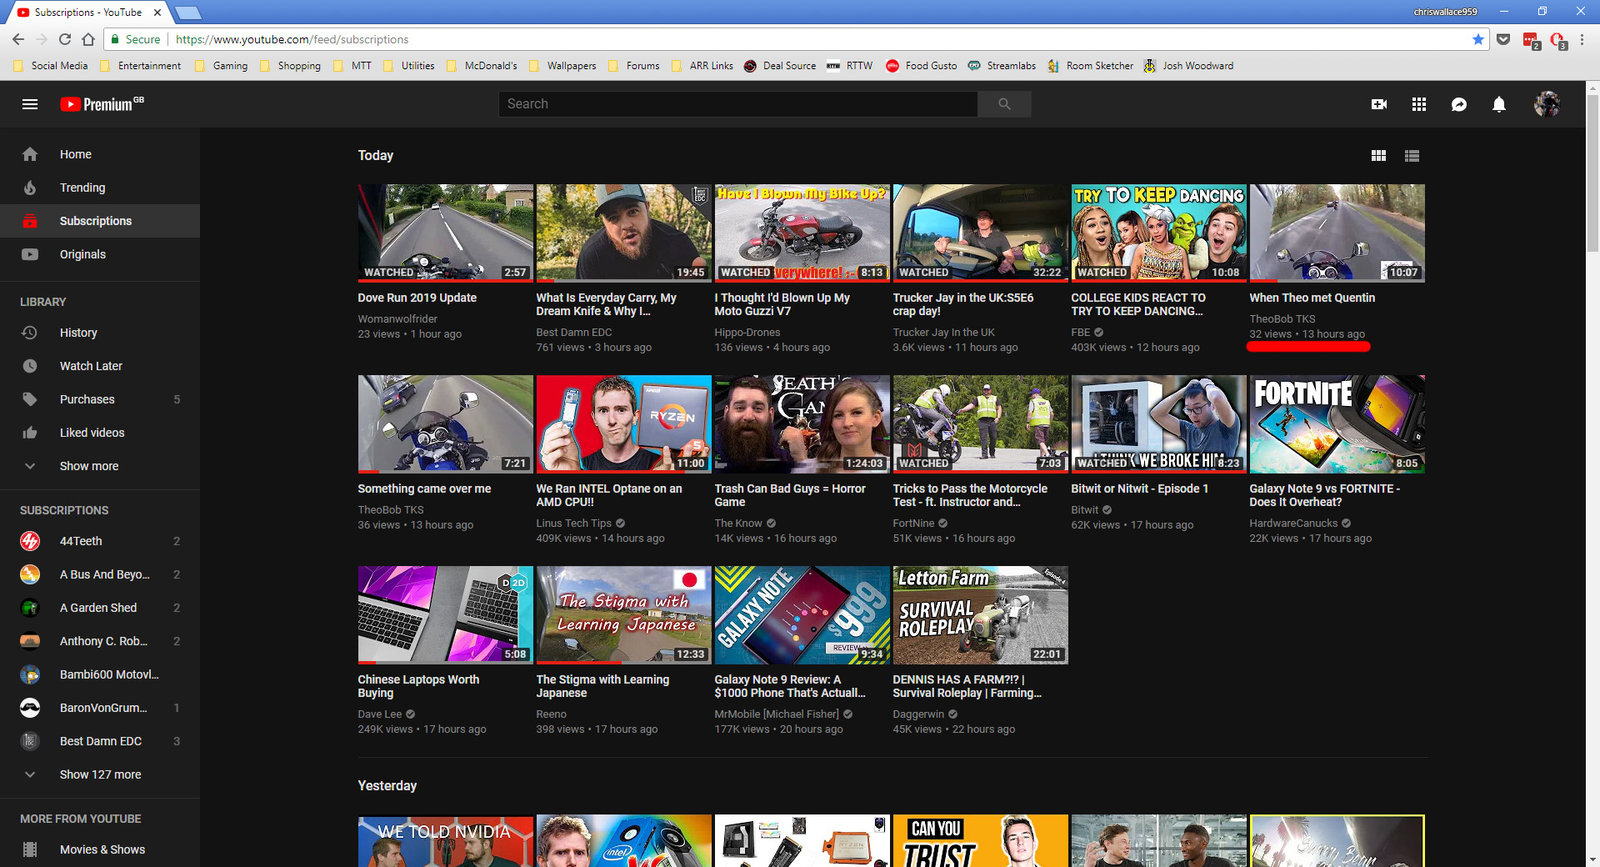Open What Is Everyday Carry video title
This screenshot has height=867, width=1600.
(x=606, y=304)
